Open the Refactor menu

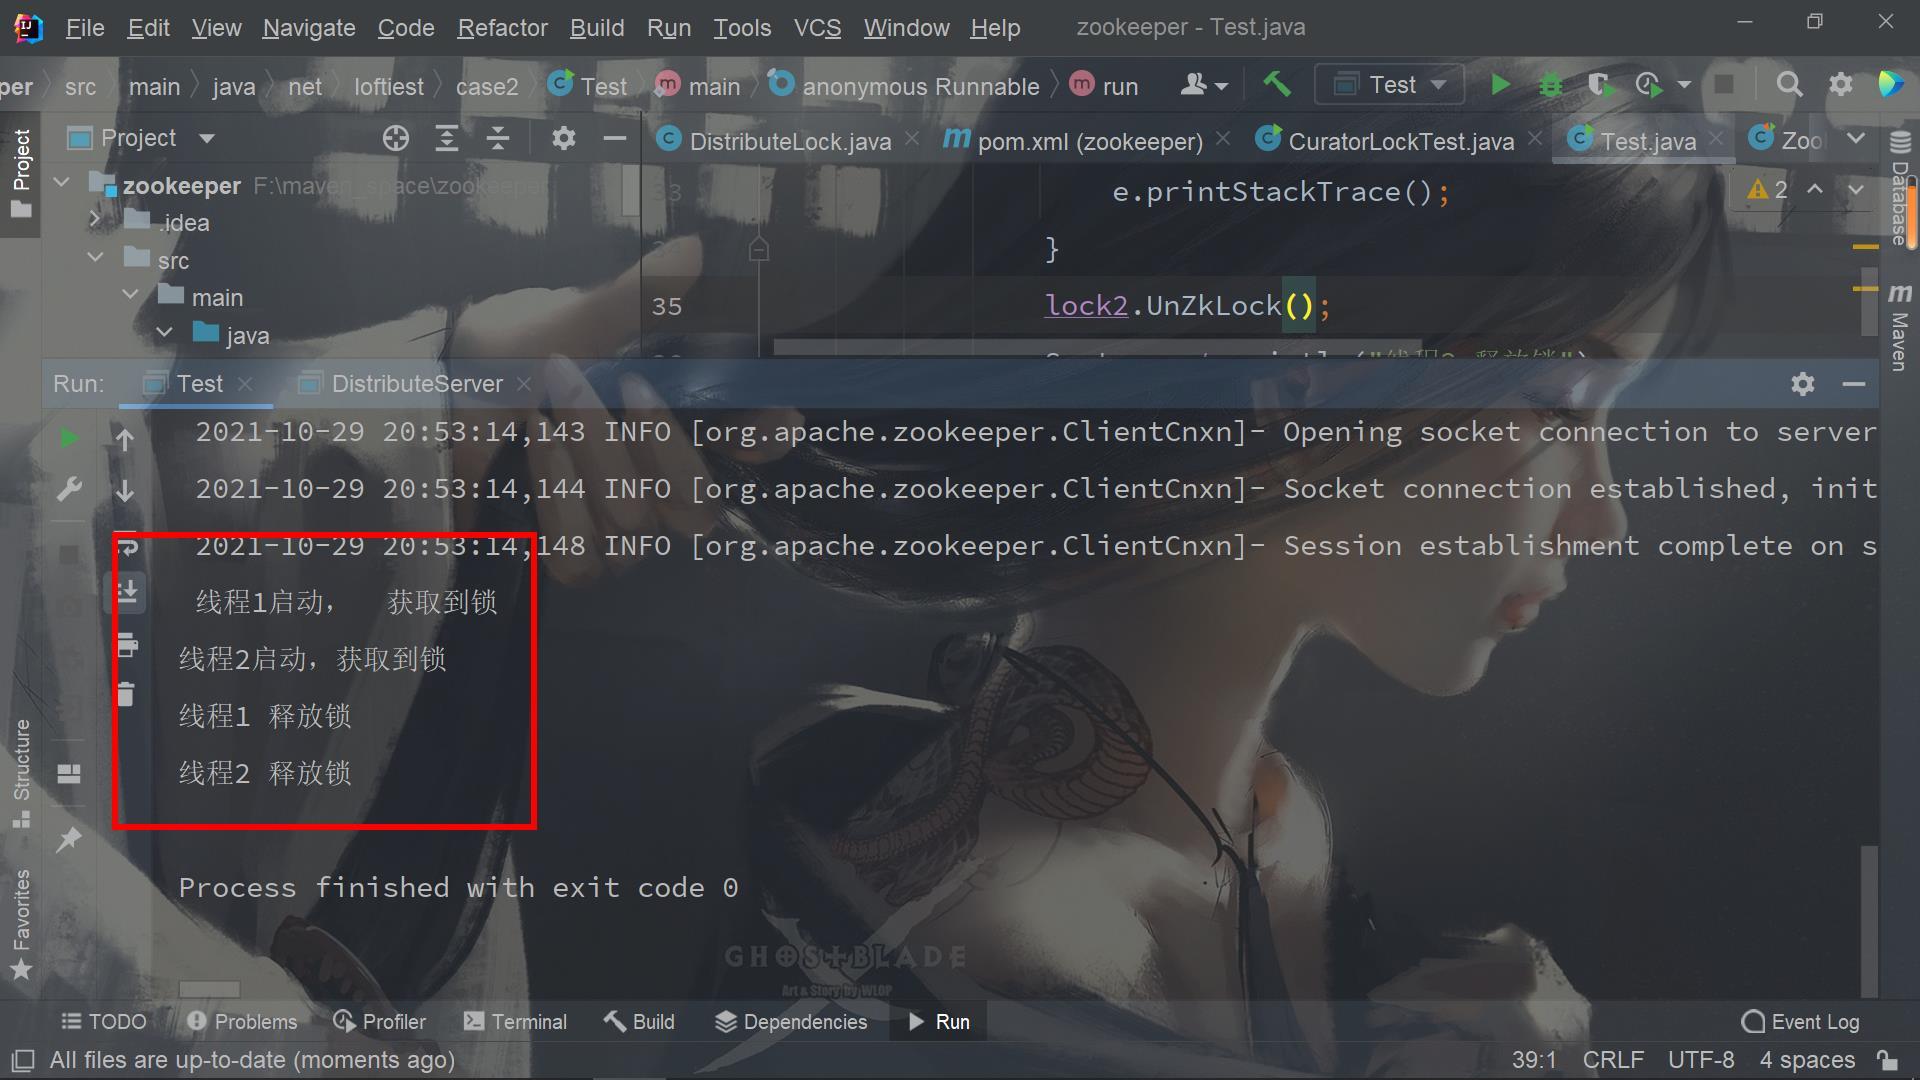502,28
